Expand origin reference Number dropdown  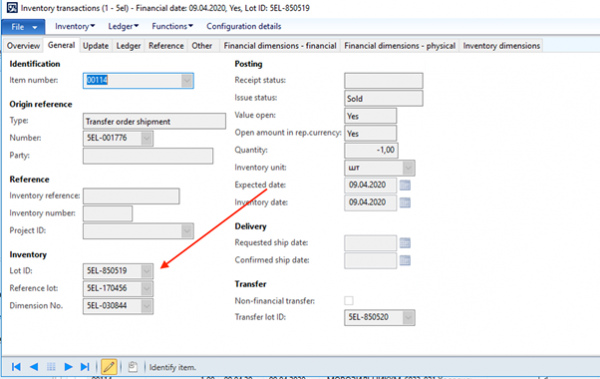(x=147, y=138)
